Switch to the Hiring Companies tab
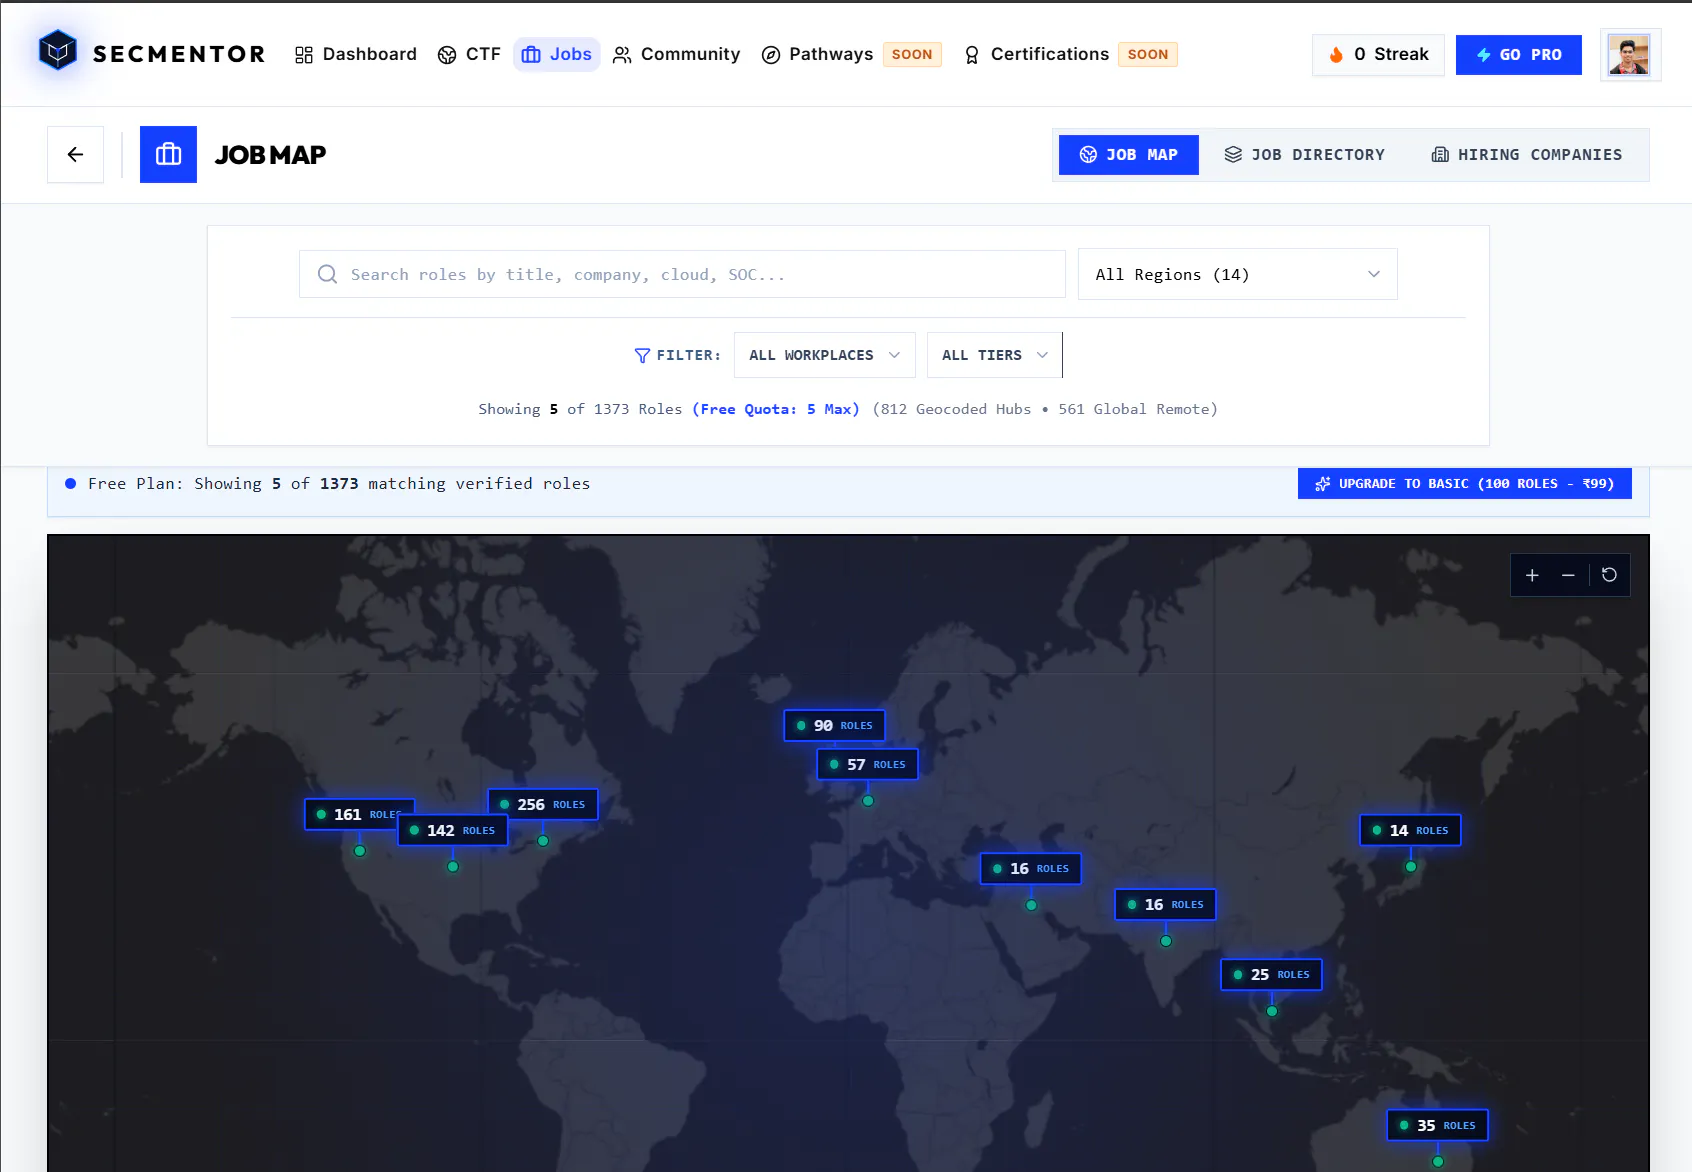The height and width of the screenshot is (1172, 1692). click(1526, 155)
